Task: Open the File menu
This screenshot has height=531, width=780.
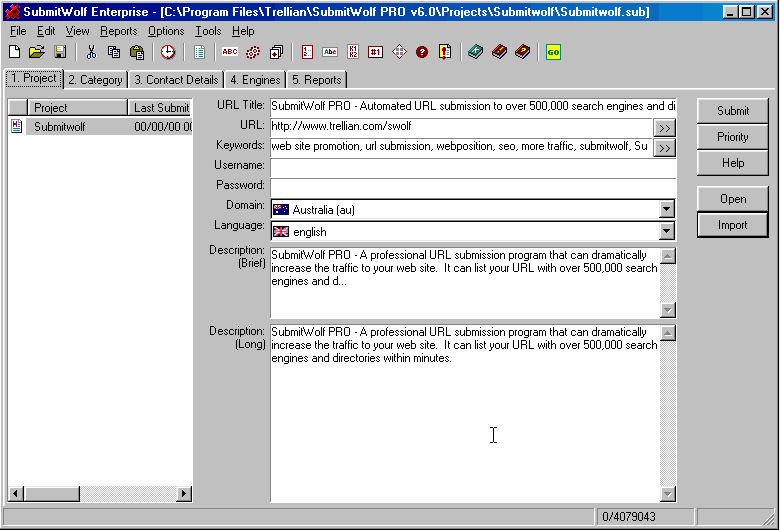Action: (x=18, y=31)
